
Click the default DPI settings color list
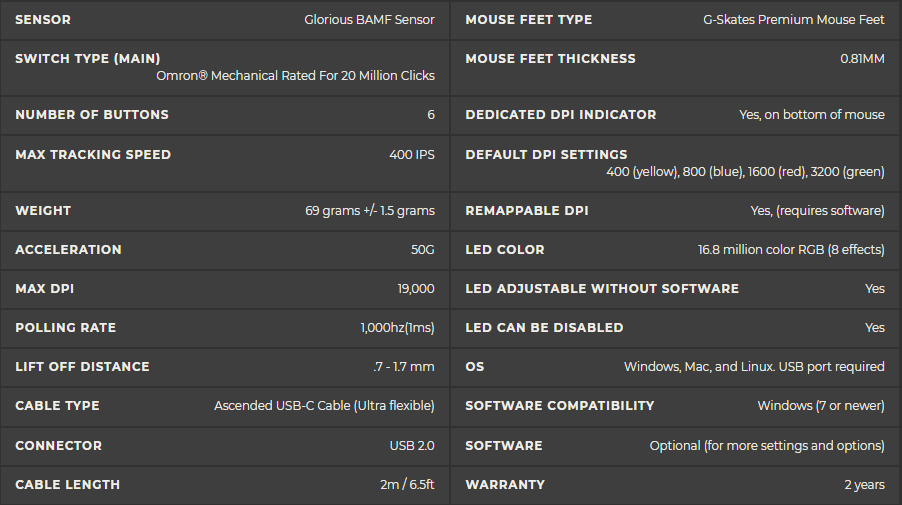(x=745, y=171)
